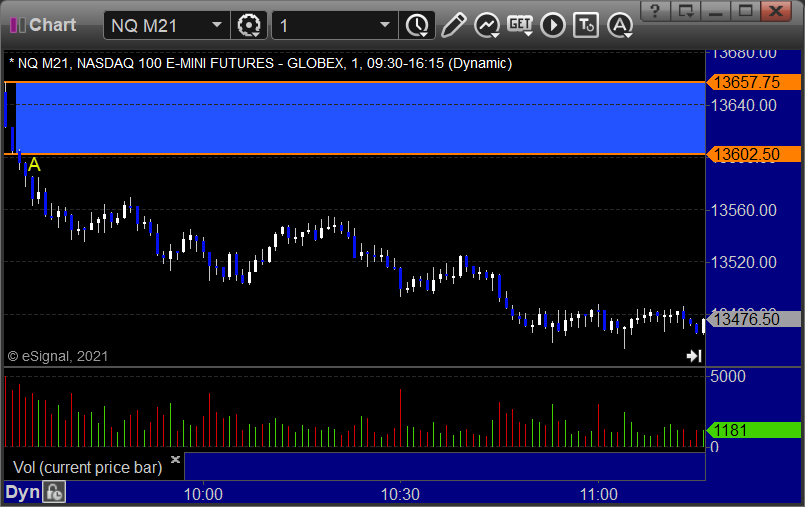Select the drawing tools pencil icon
This screenshot has height=507, width=805.
(453, 25)
